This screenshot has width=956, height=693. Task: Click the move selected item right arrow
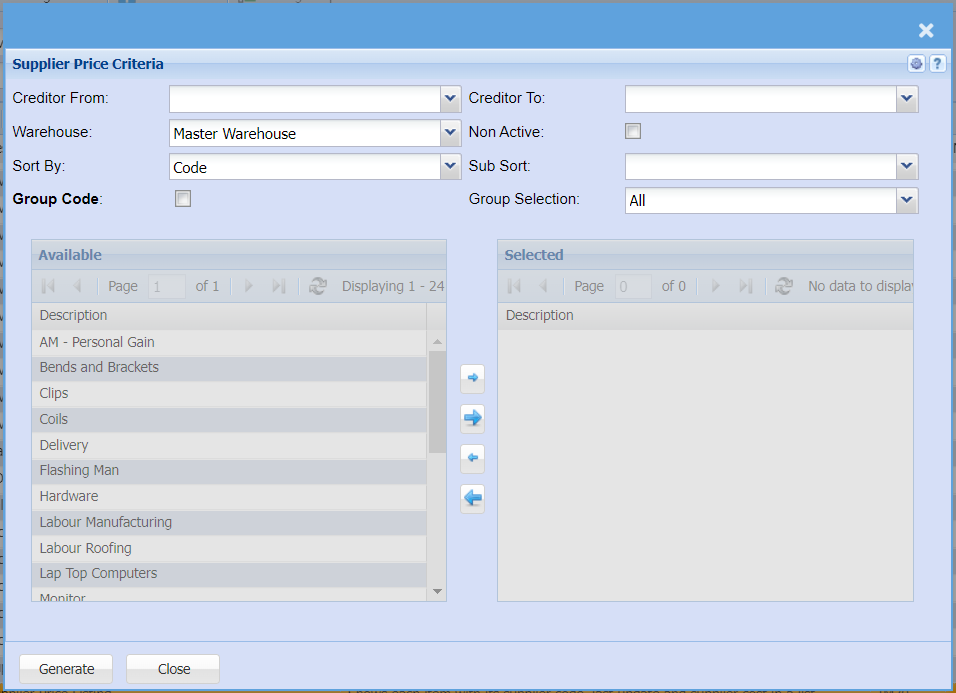[x=472, y=379]
